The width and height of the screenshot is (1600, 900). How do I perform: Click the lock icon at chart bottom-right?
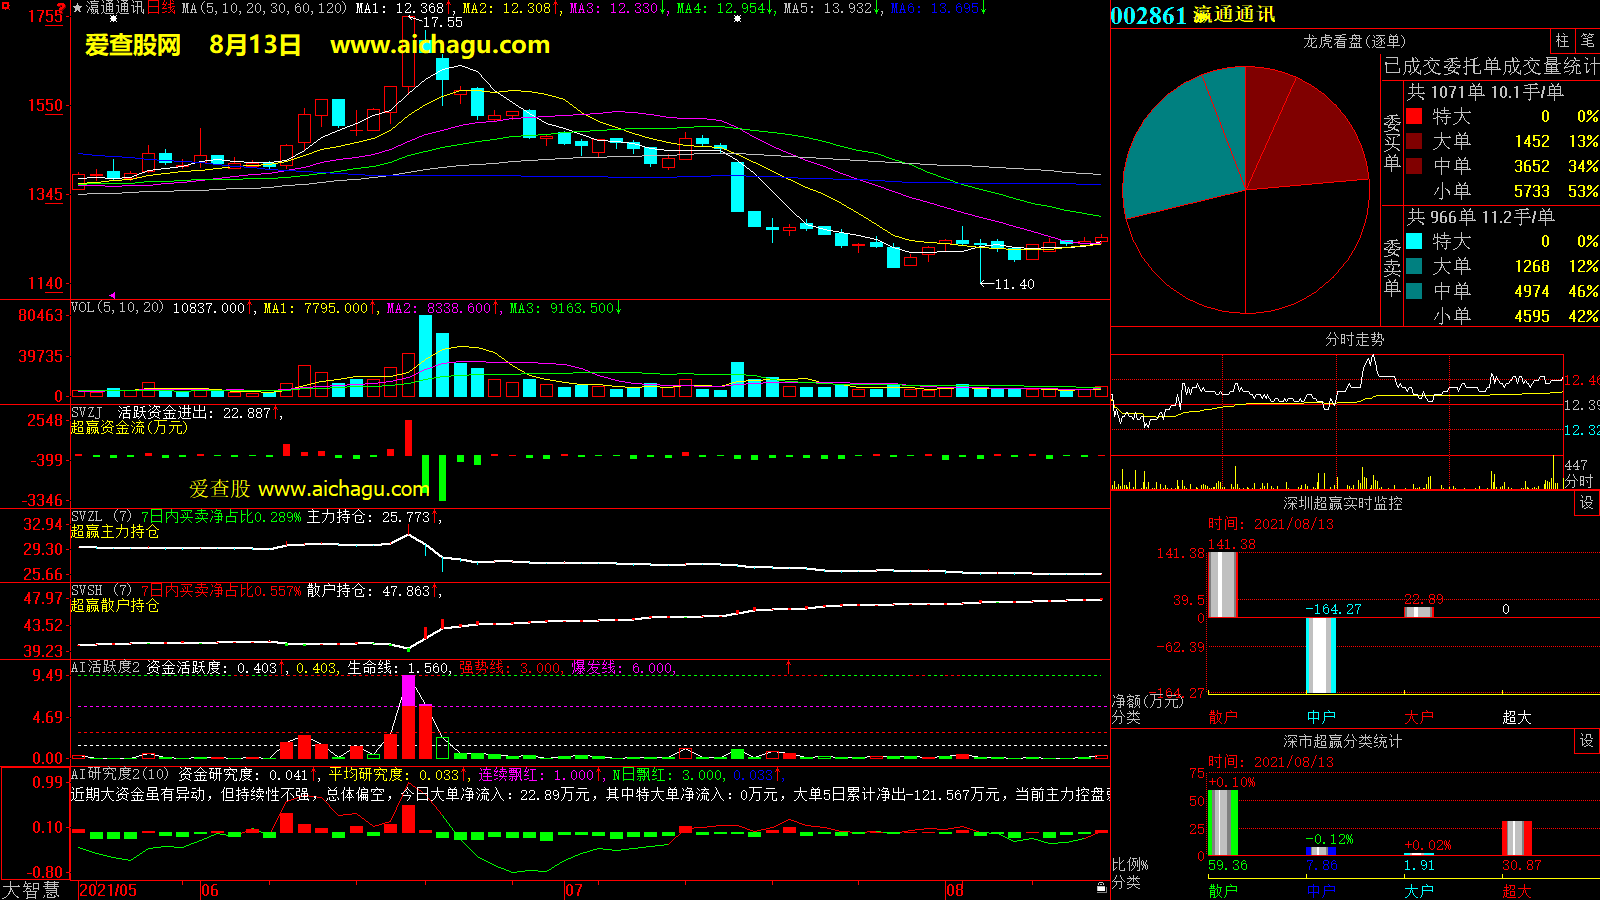pos(1101,887)
